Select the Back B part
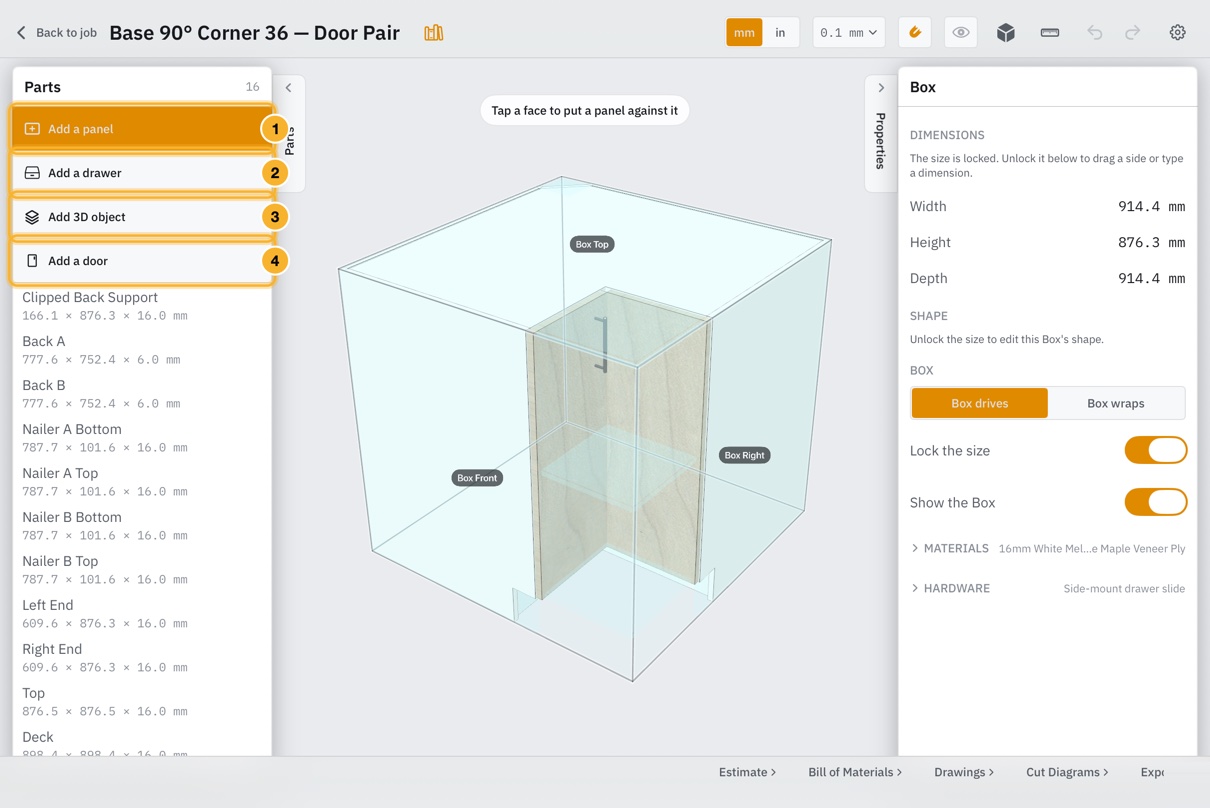Screen dimensions: 1210x808 [x=142, y=393]
